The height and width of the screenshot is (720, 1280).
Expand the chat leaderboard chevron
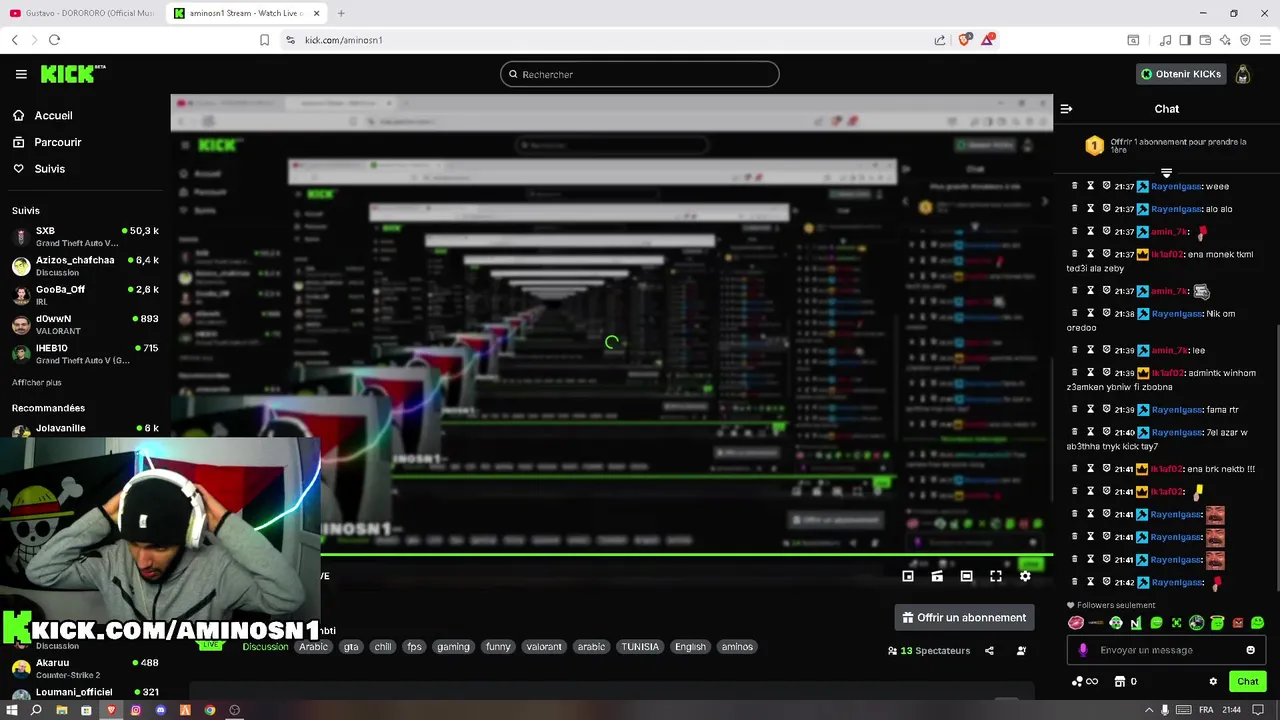1166,173
